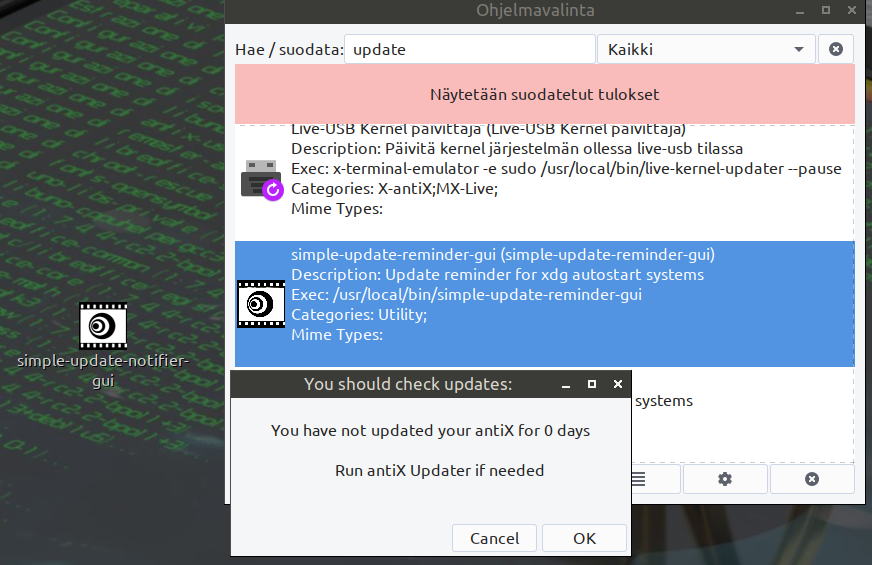Select the simple-update-reminder-gui entry description
Screen dimensions: 872x565
tap(497, 275)
